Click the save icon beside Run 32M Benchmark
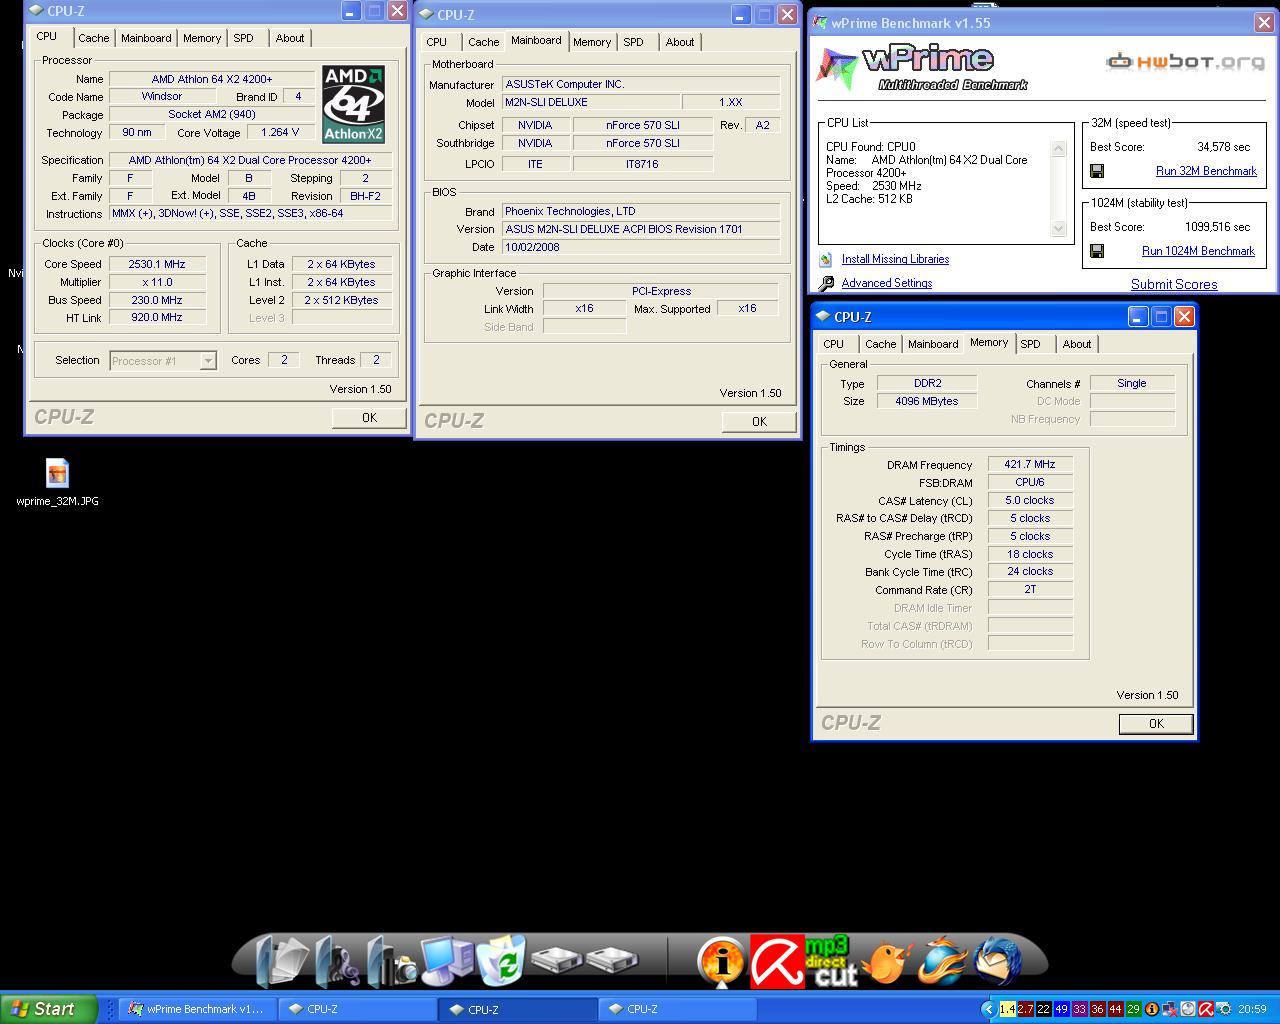The width and height of the screenshot is (1280, 1024). [x=1097, y=171]
